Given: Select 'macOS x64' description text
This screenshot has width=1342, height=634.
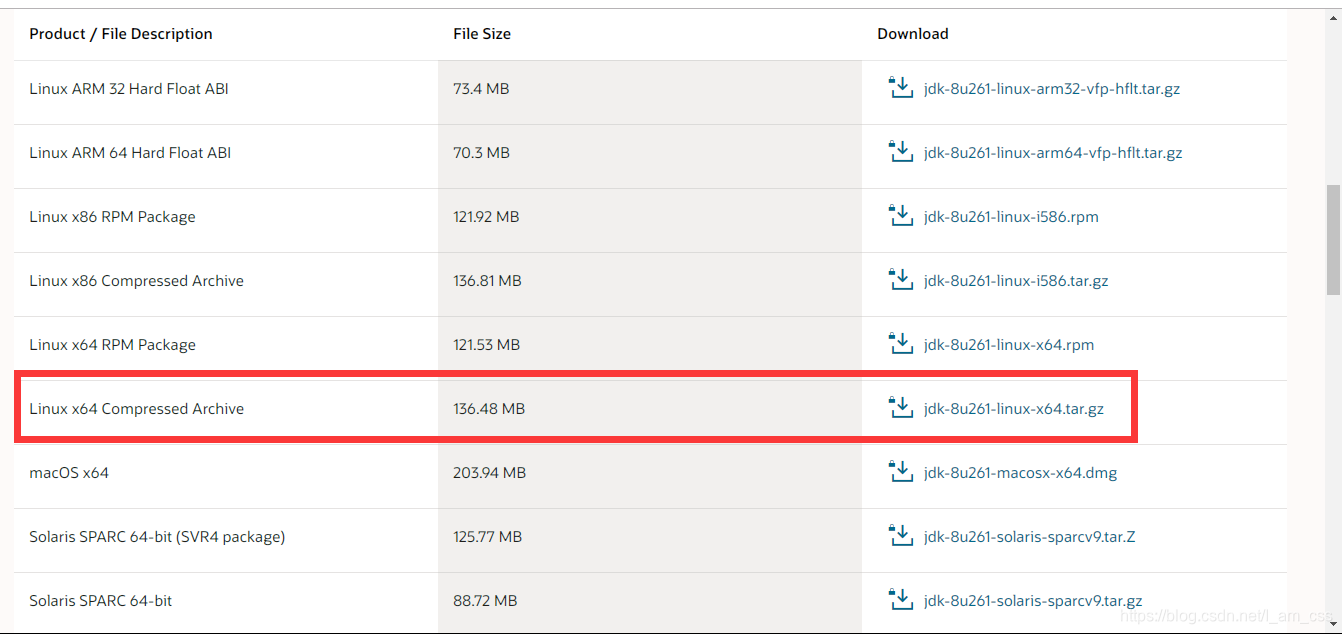Looking at the screenshot, I should 69,473.
